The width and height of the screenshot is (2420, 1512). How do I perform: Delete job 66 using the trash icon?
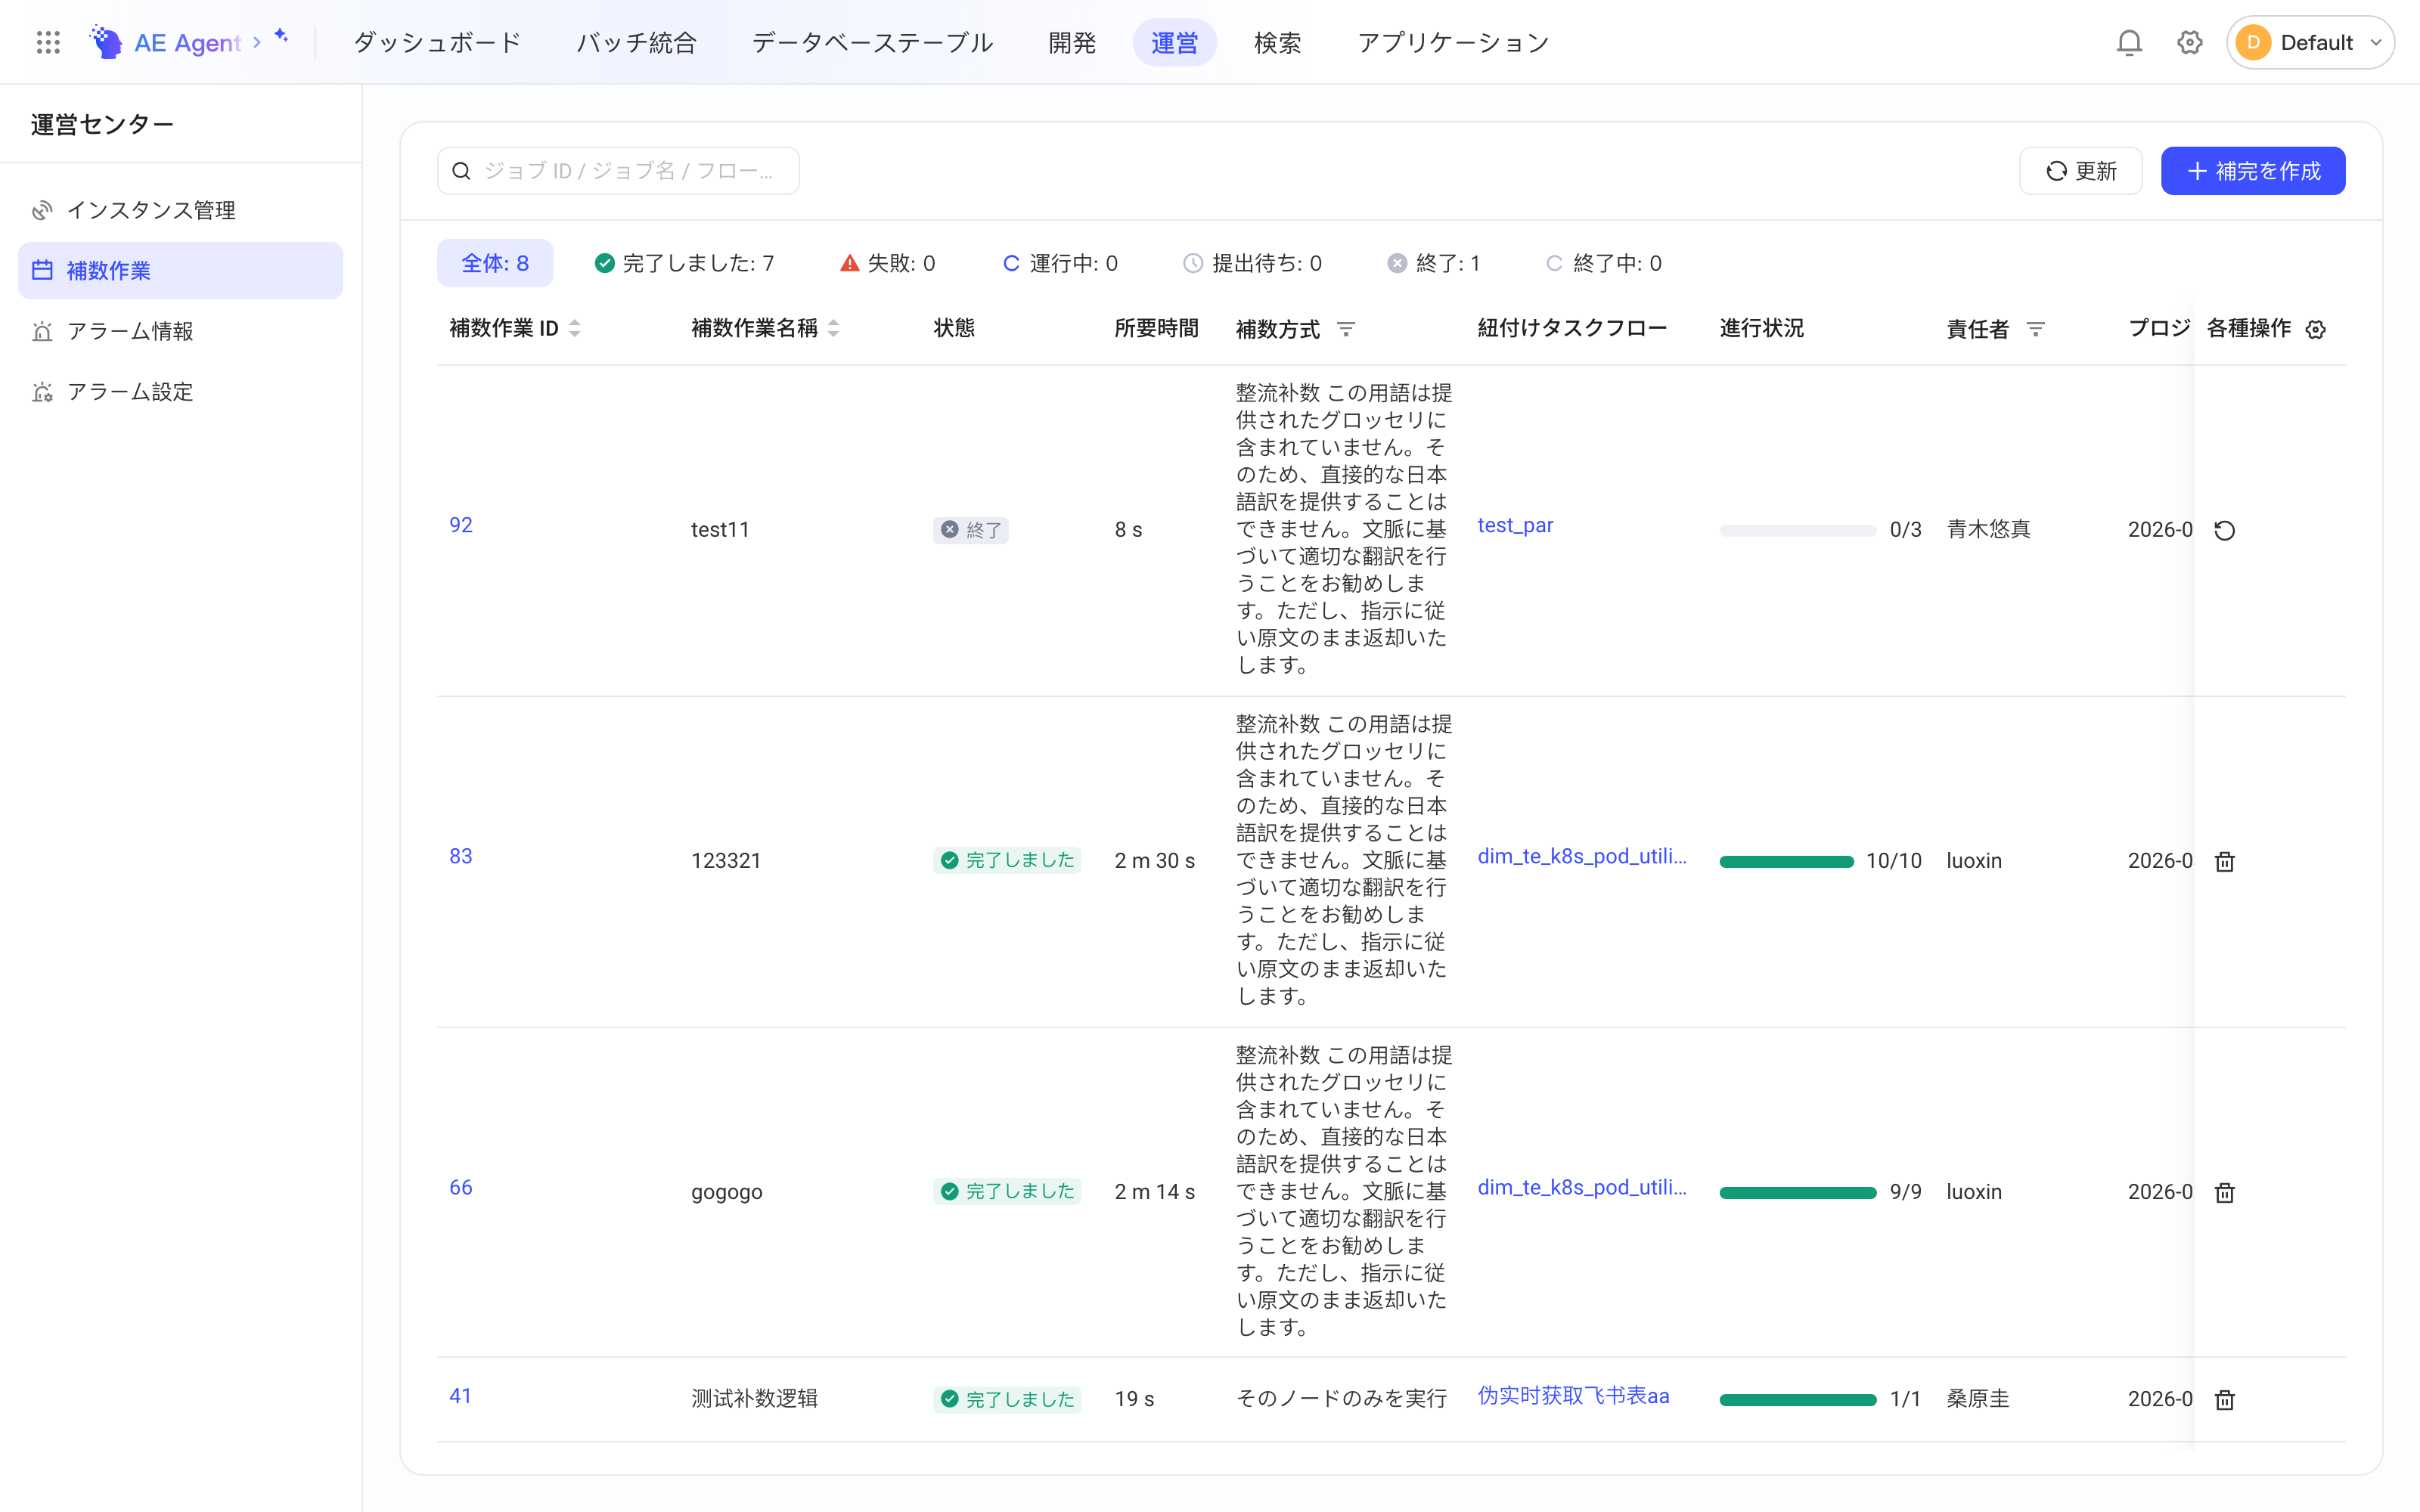(x=2224, y=1192)
